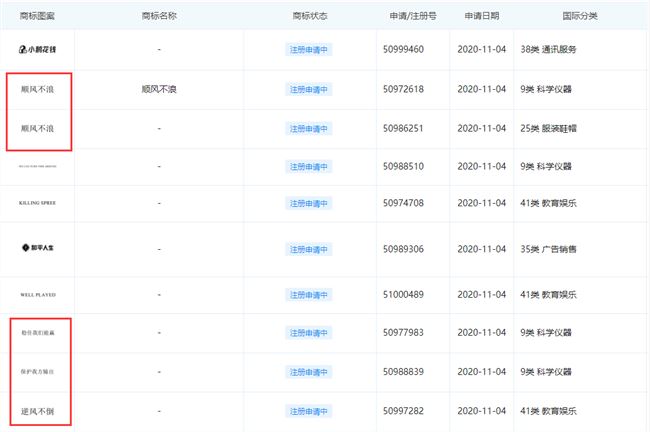650x432 pixels.
Task: Open the 逆风不倒 trademark image
Action: click(37, 411)
